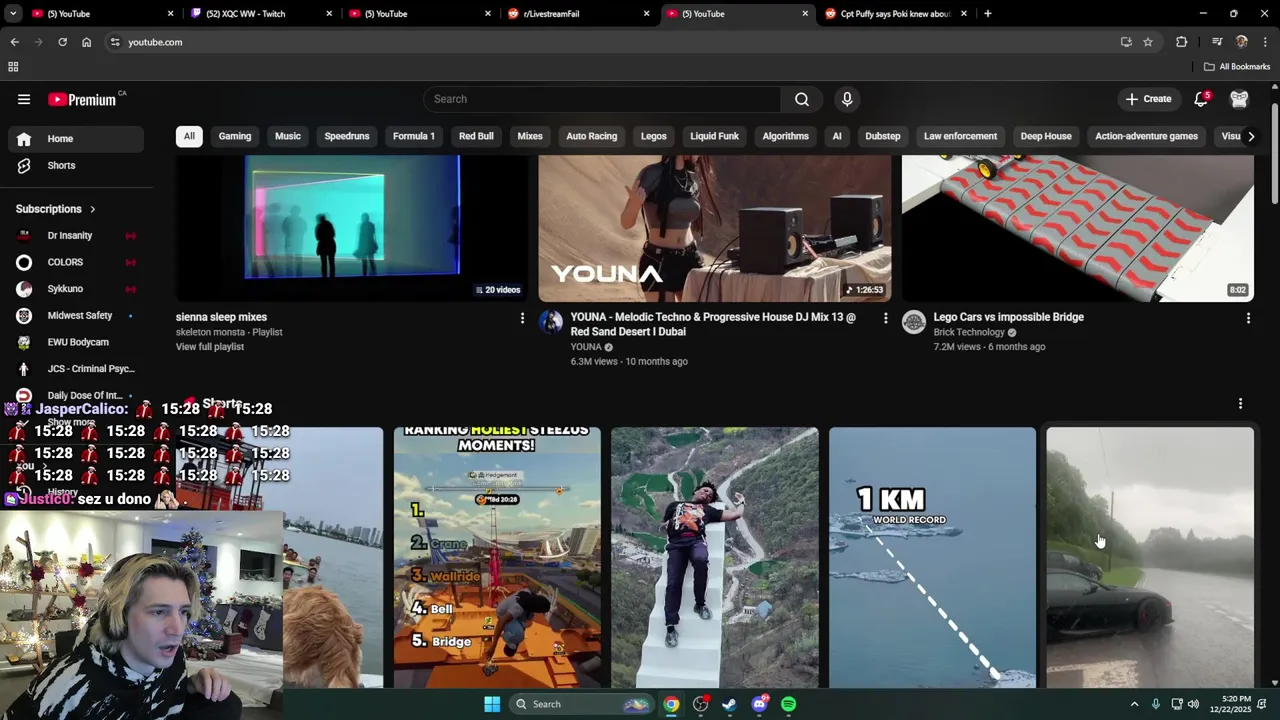The image size is (1280, 720).
Task: Click the YouTube Premium logo
Action: click(83, 99)
